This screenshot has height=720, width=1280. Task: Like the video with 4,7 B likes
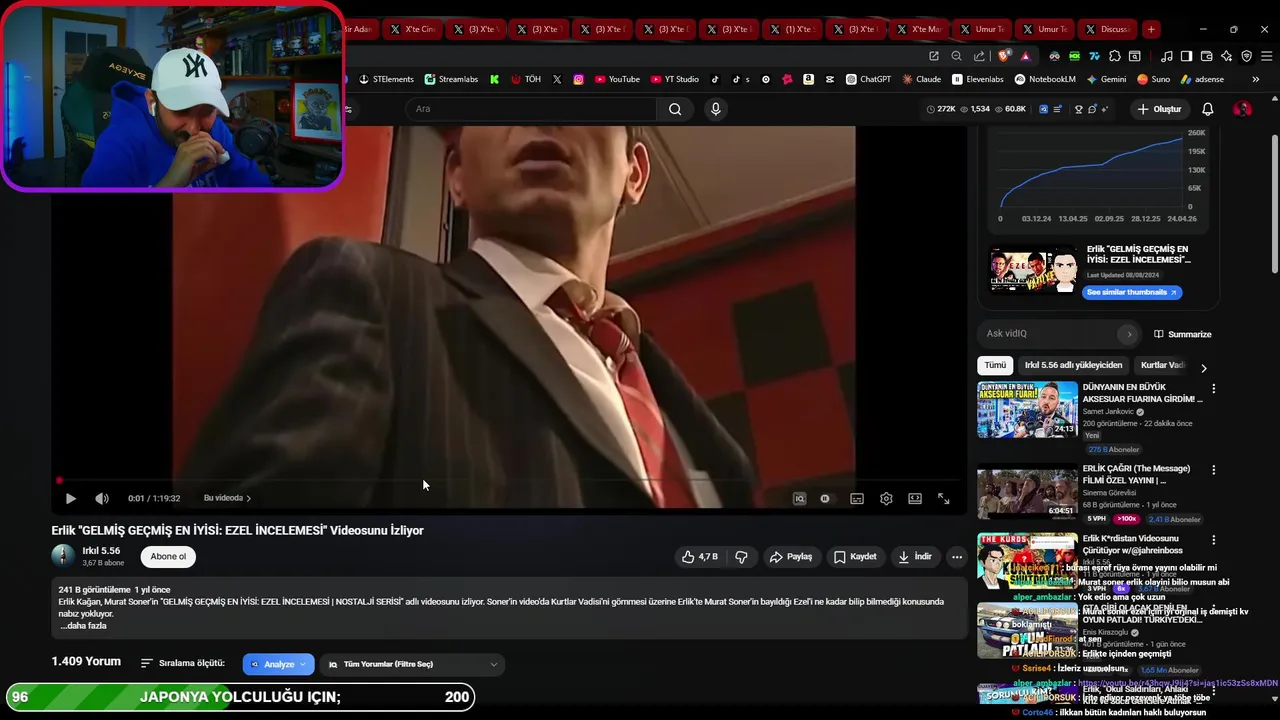point(700,557)
